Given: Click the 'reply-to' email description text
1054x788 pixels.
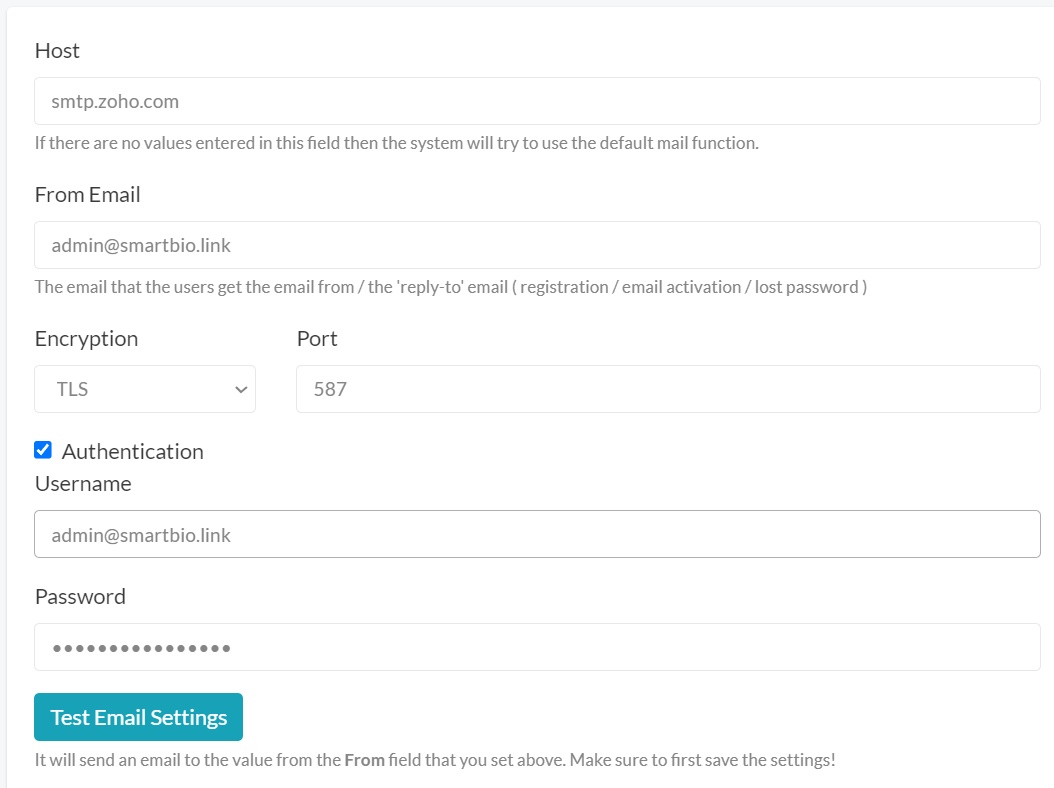Looking at the screenshot, I should (x=450, y=287).
